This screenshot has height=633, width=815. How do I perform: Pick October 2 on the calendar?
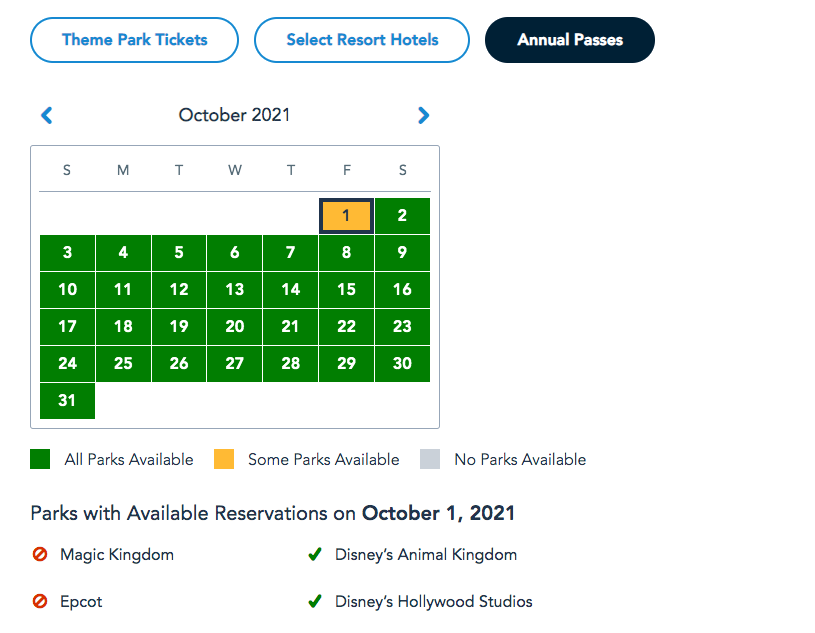402,216
